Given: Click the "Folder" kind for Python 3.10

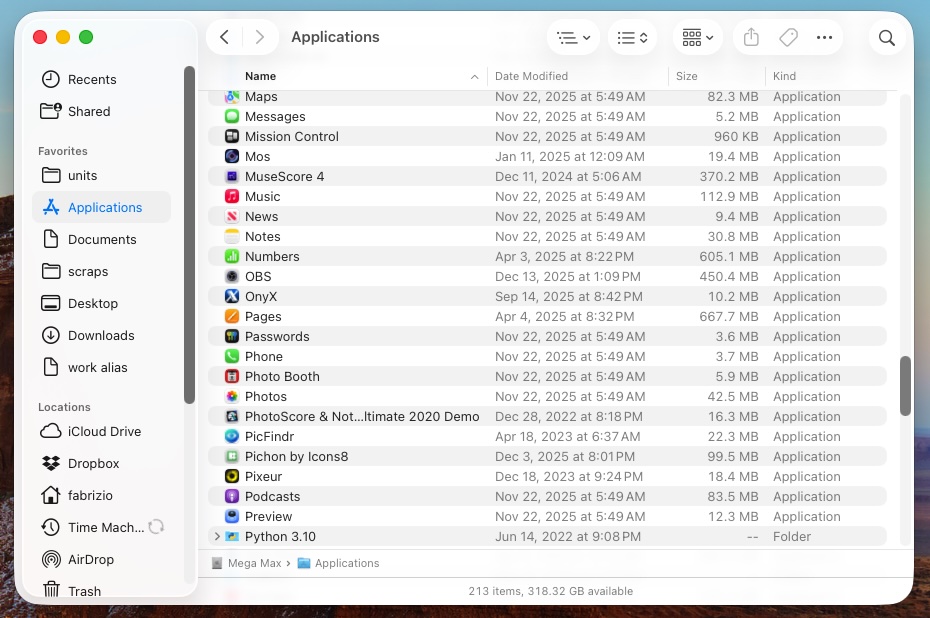Looking at the screenshot, I should click(x=792, y=537).
